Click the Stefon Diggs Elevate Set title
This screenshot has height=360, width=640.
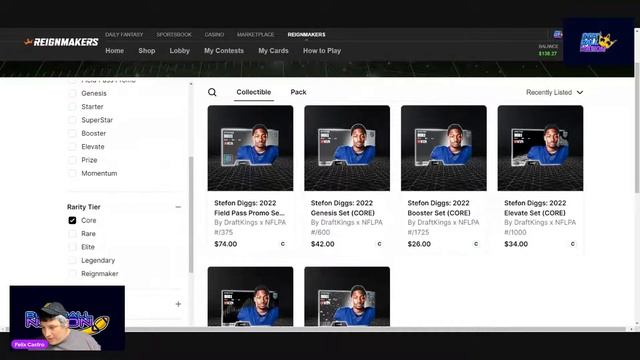click(x=535, y=208)
